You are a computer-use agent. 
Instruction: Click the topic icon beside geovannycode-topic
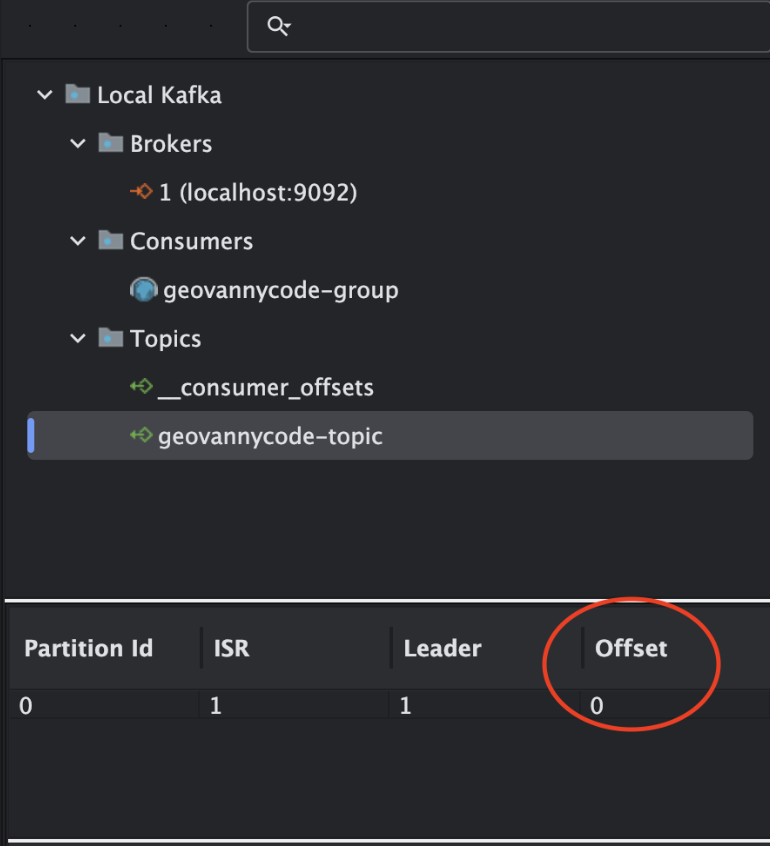pos(142,436)
